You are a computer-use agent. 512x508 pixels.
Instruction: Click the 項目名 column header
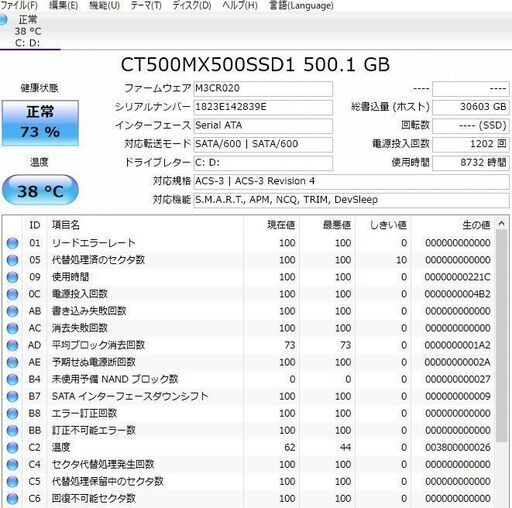pyautogui.click(x=145, y=225)
